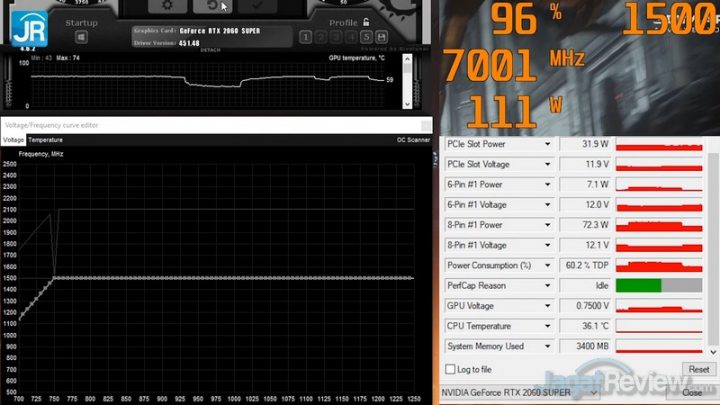Click the GPU Voltage value 0.7500 V

pos(585,306)
